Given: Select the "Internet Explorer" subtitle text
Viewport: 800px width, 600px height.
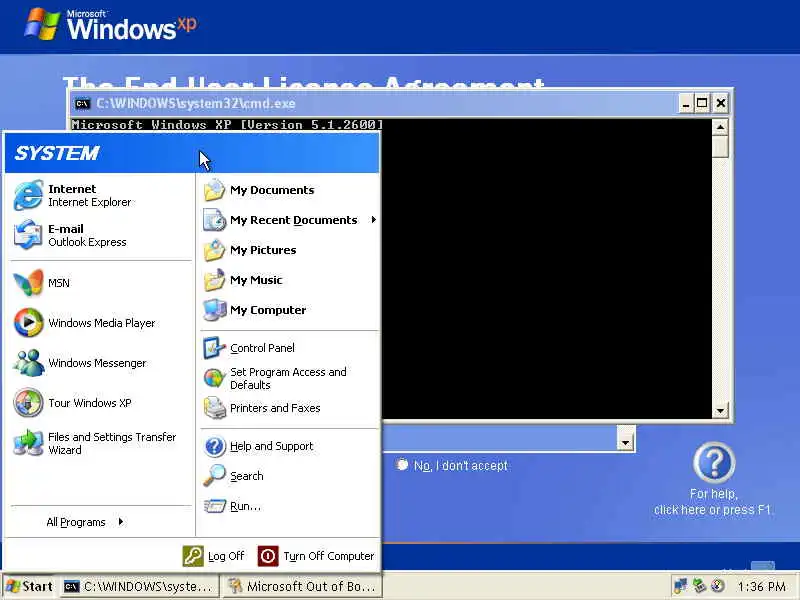Looking at the screenshot, I should [90, 203].
